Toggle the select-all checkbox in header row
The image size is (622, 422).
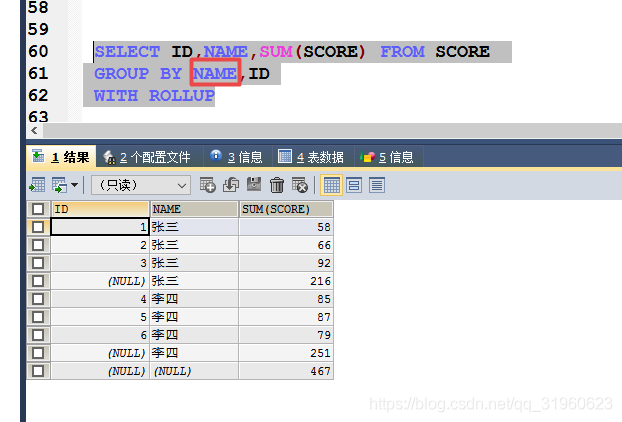tap(38, 209)
